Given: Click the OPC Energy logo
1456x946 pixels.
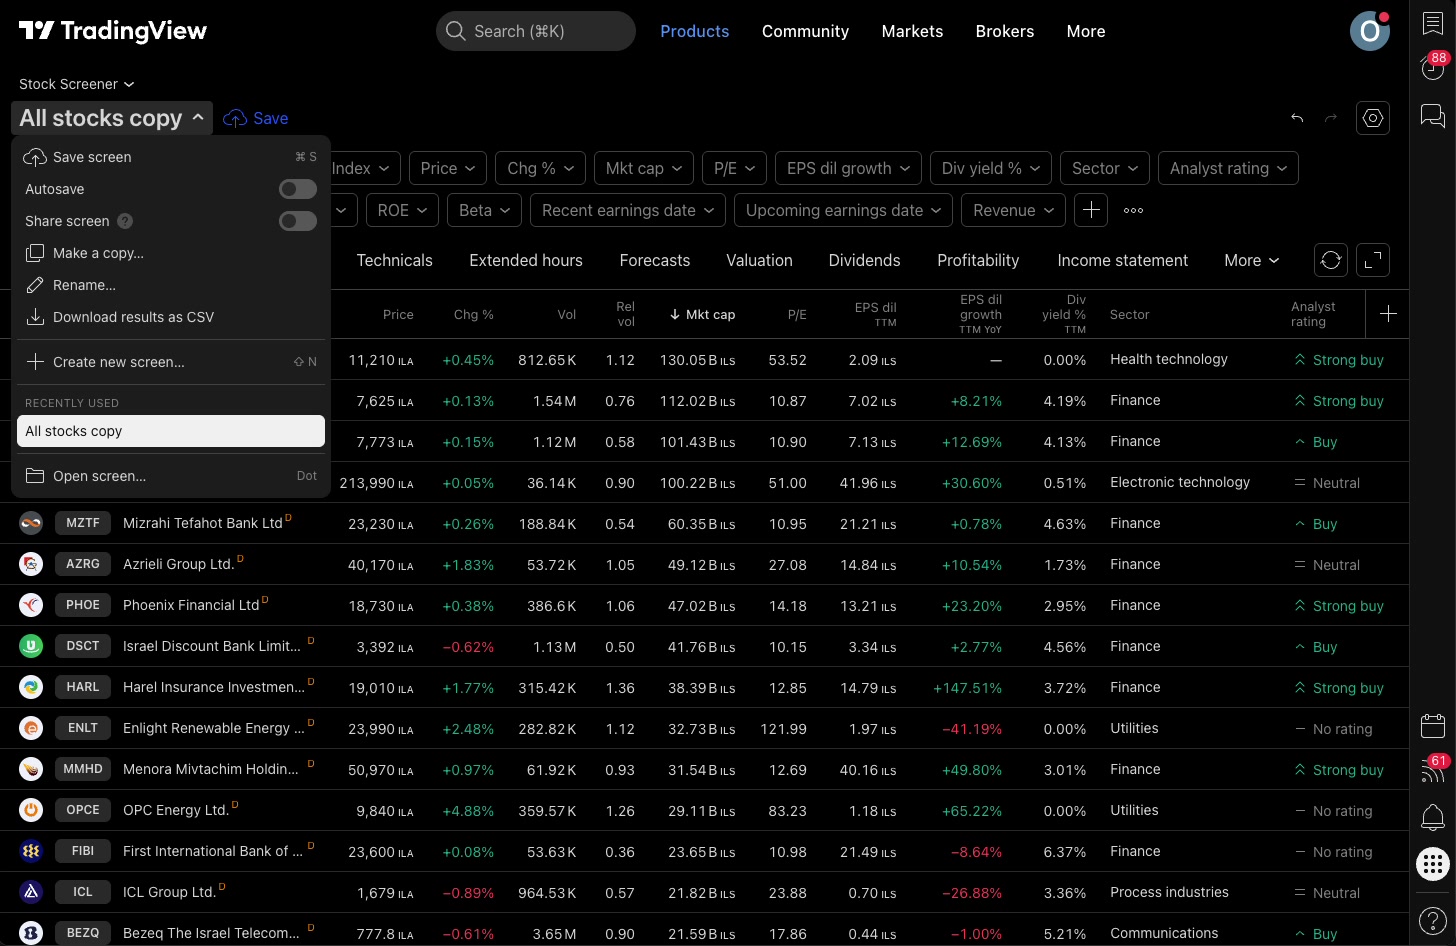Looking at the screenshot, I should point(31,810).
